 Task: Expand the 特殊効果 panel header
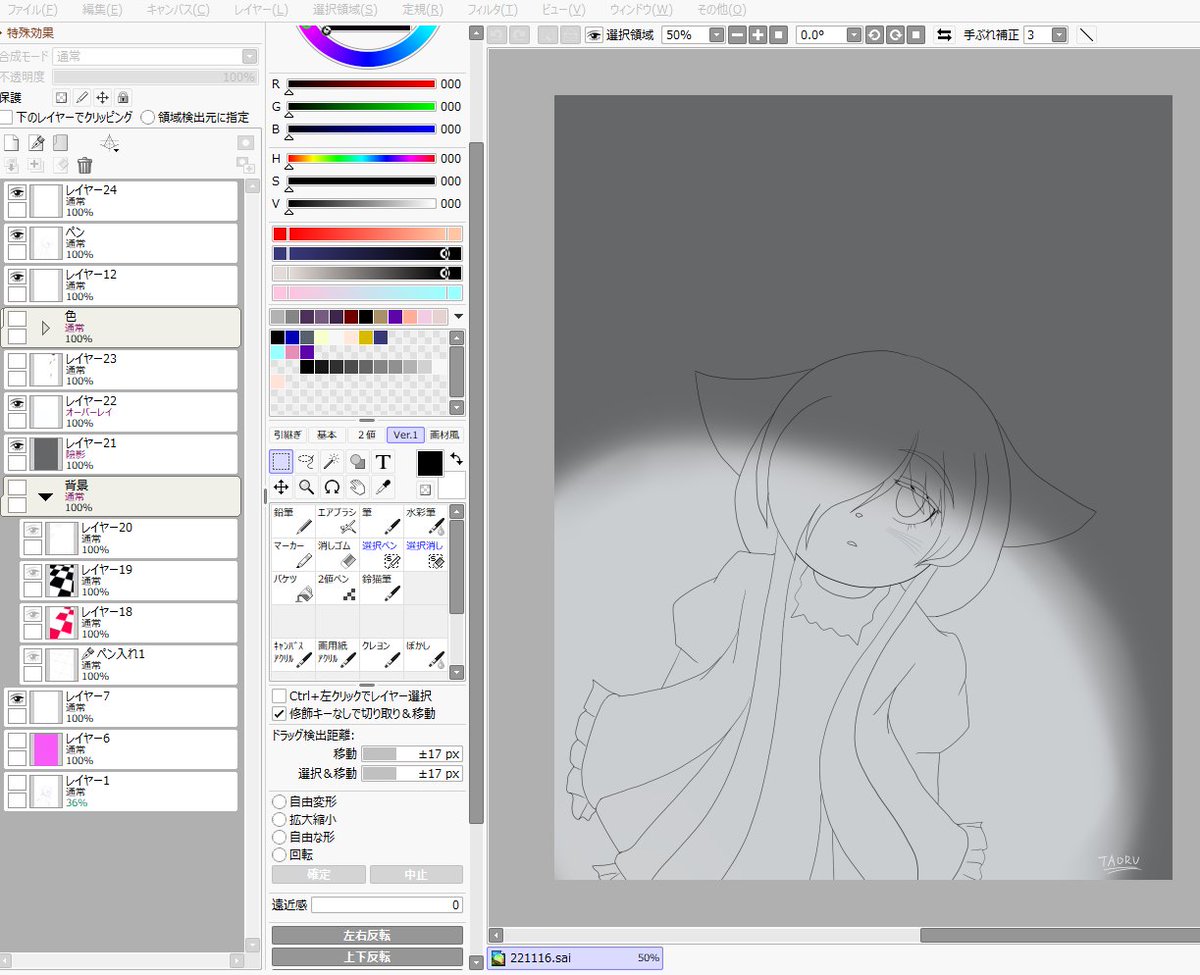[x=28, y=33]
